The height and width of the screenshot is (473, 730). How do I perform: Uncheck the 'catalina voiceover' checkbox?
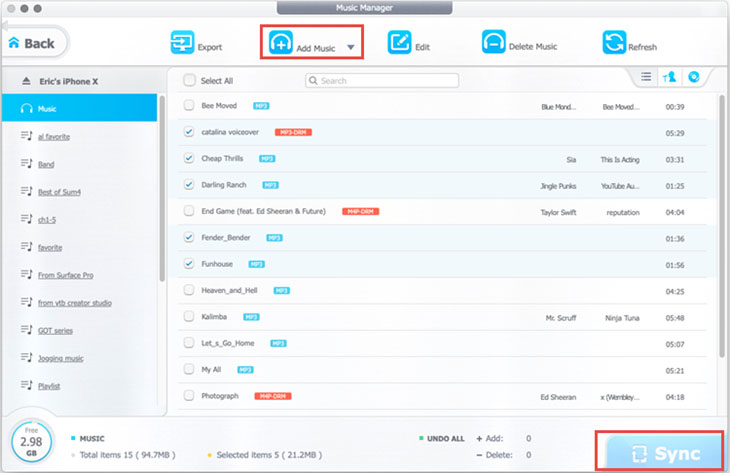tap(189, 132)
